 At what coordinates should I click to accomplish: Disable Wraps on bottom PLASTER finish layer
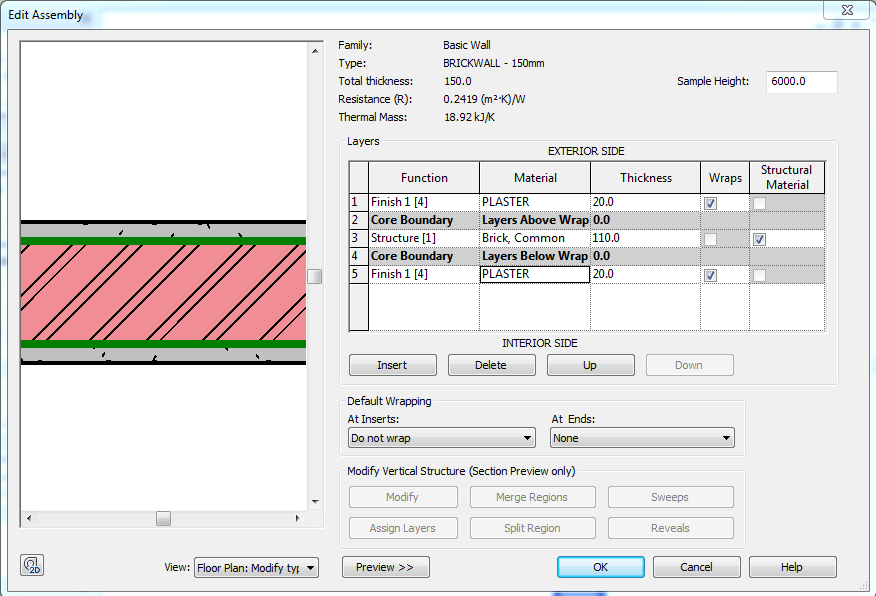[710, 275]
